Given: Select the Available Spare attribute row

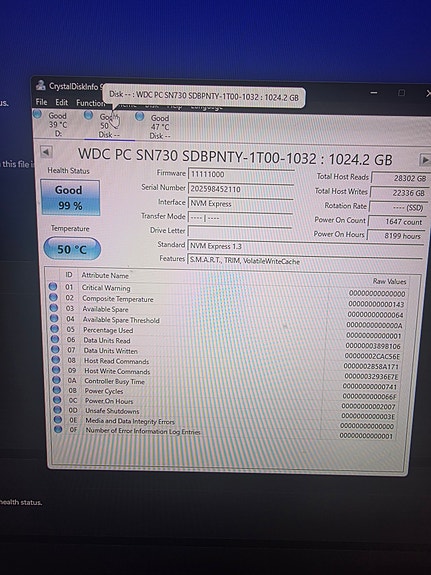Looking at the screenshot, I should tap(227, 310).
